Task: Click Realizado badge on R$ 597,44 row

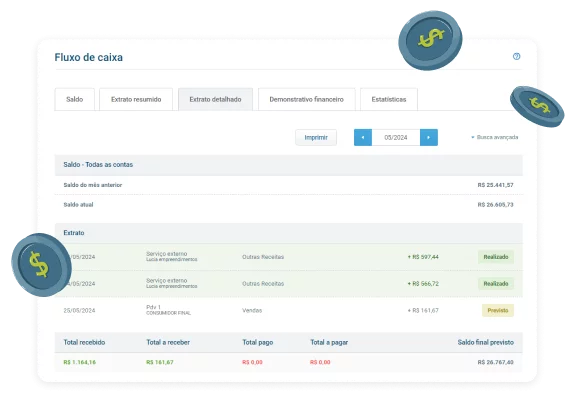Action: 496,257
